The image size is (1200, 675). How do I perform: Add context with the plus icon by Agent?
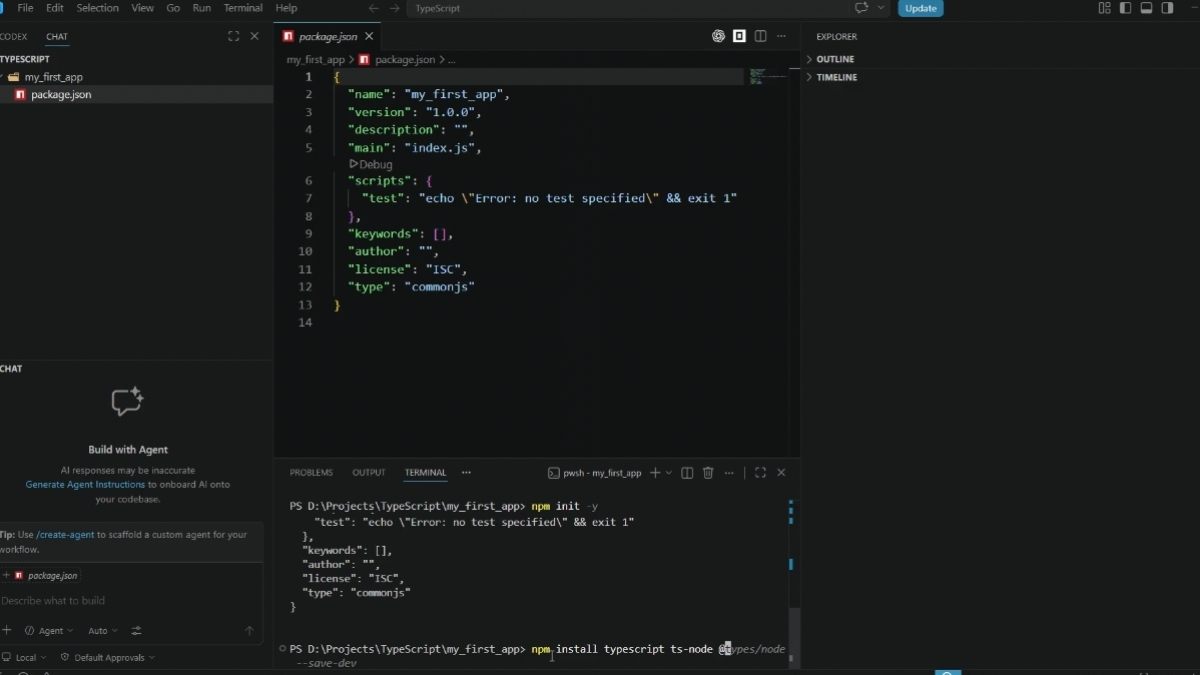point(7,630)
